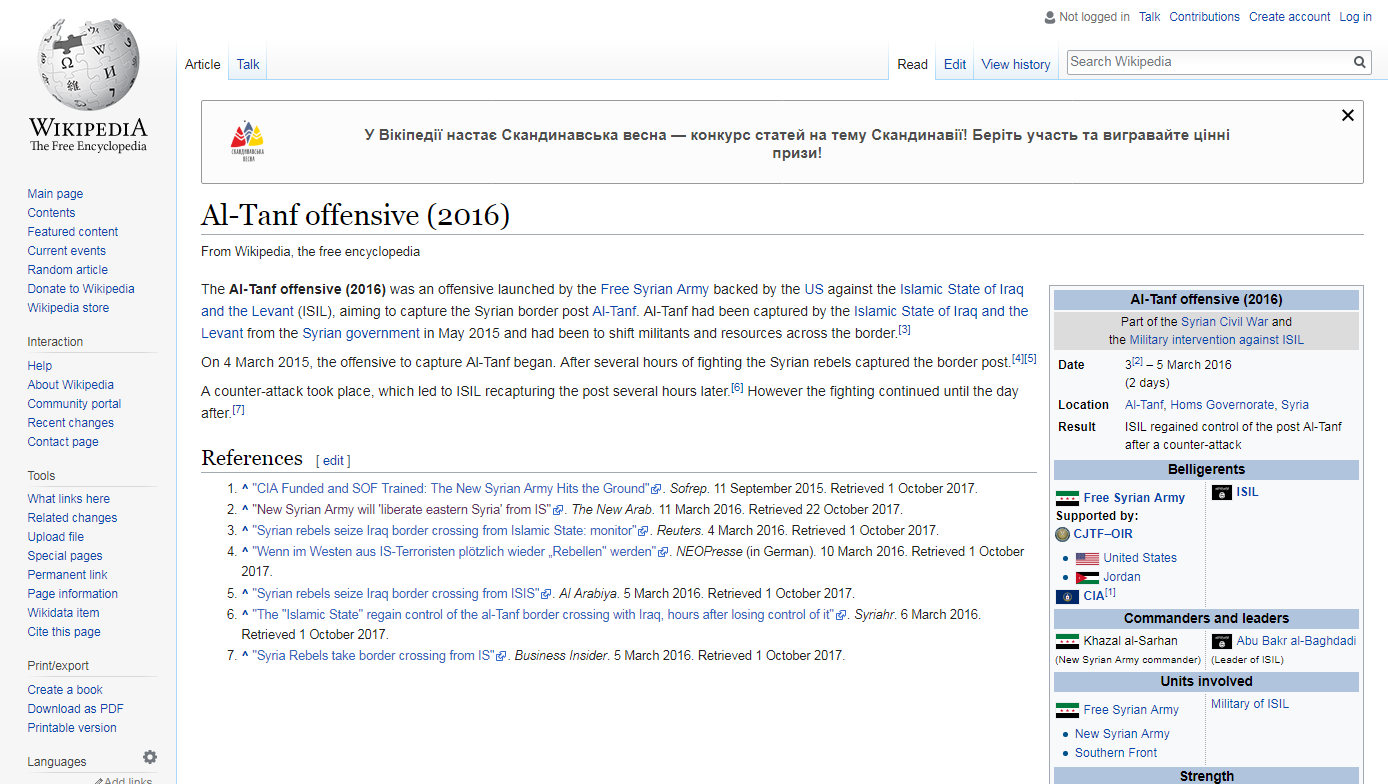
Task: Jump back from reference 1 caret
Action: pos(245,489)
